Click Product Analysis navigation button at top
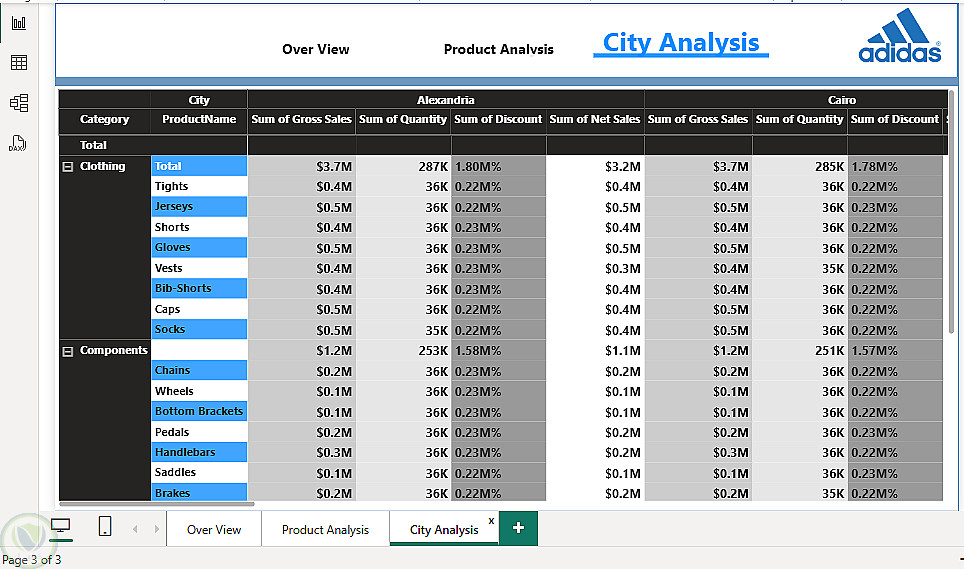The width and height of the screenshot is (964, 569). click(x=498, y=49)
